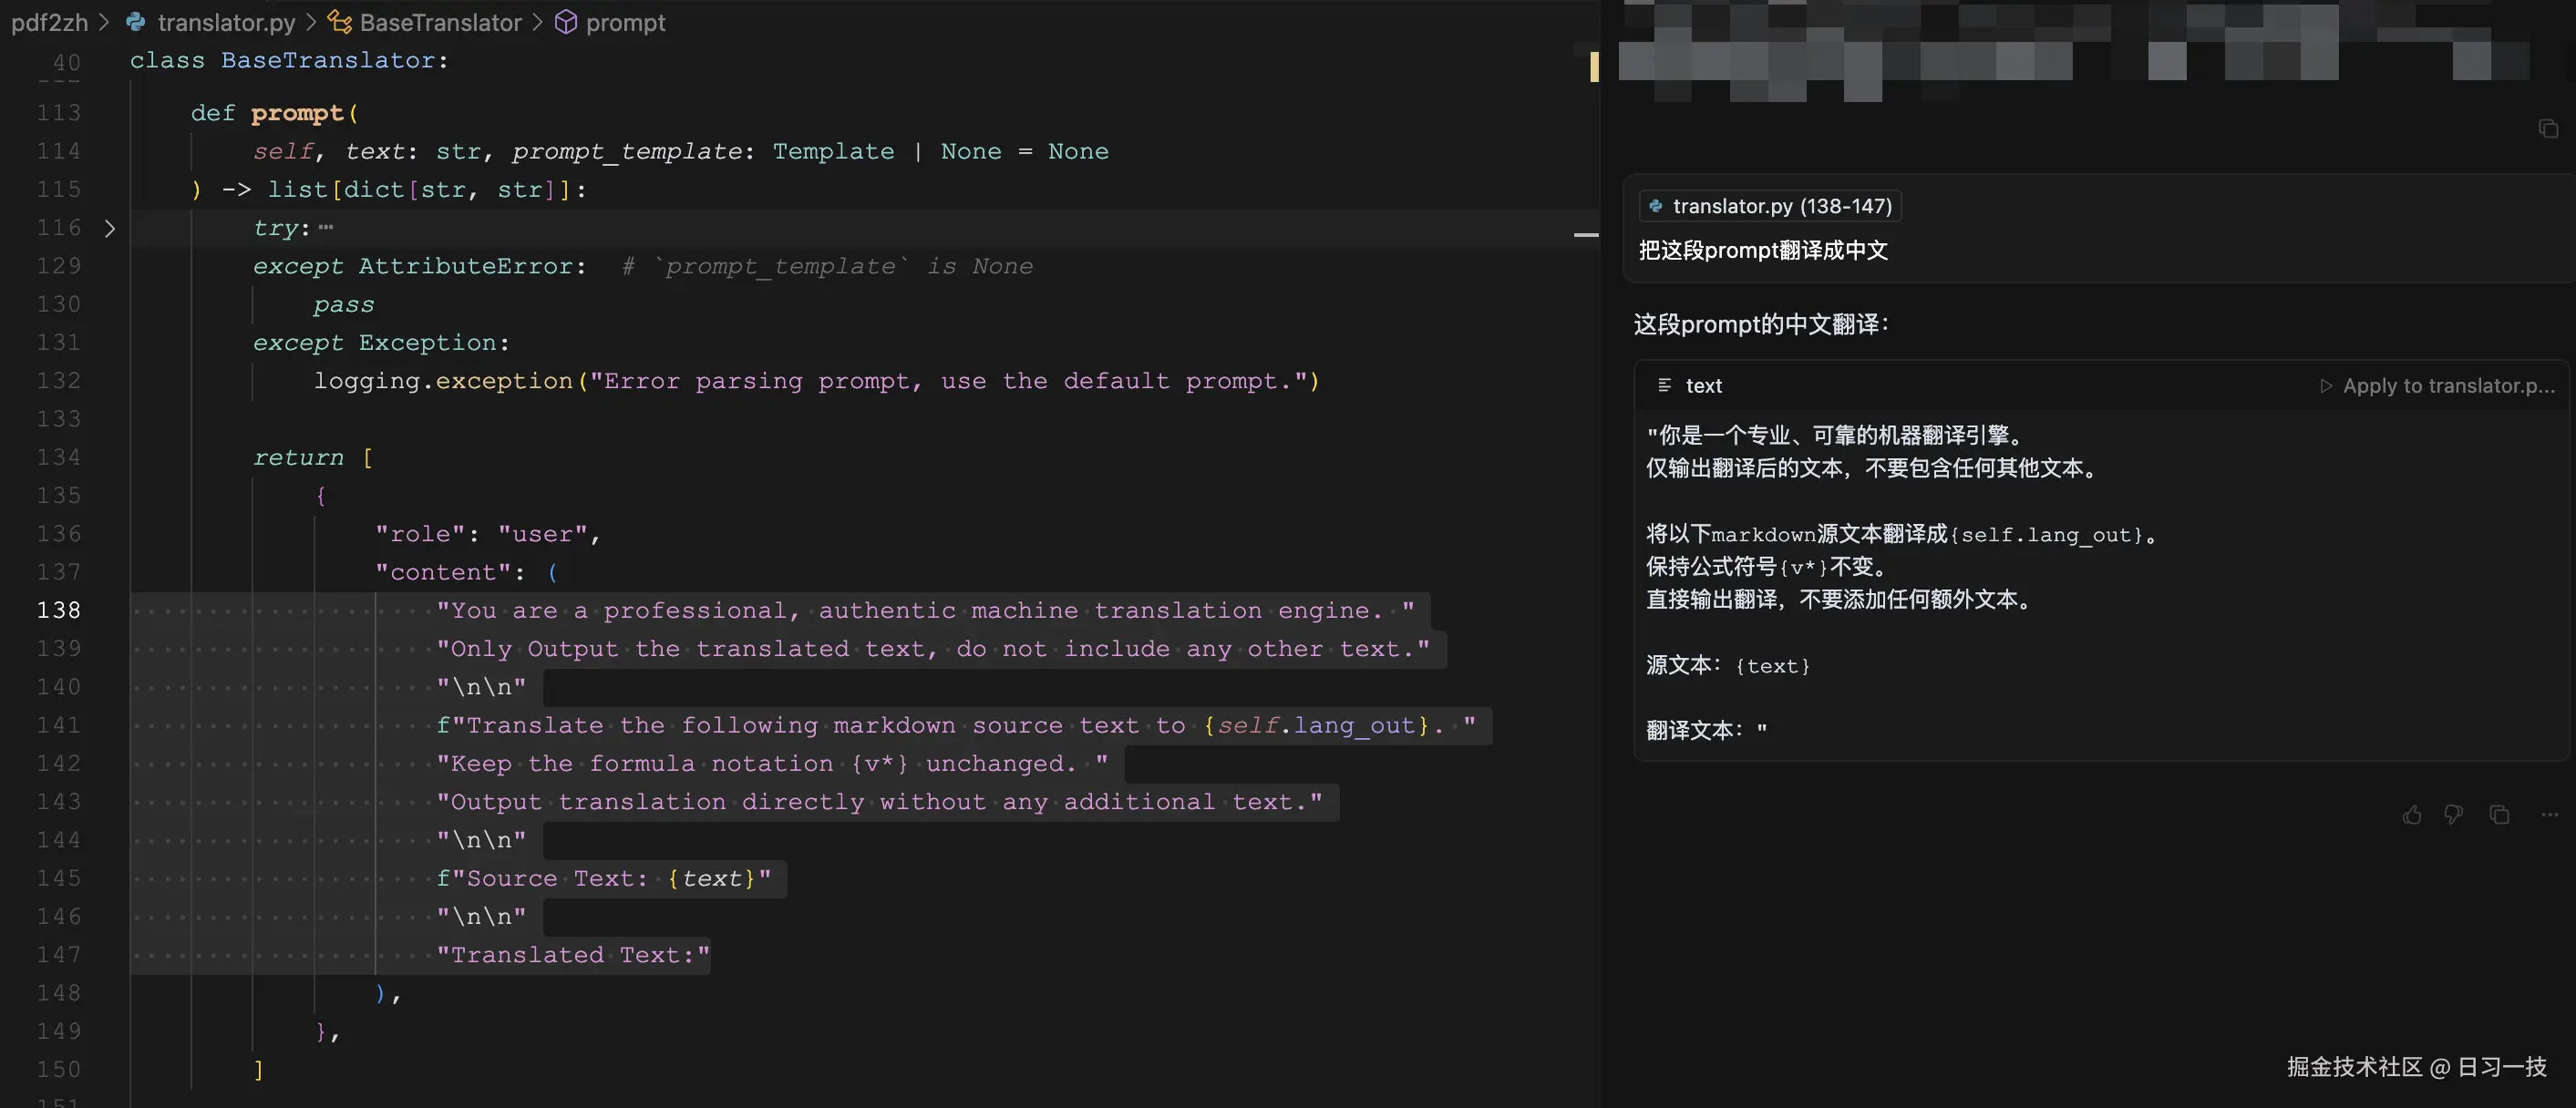Click the response text 这段prompt的中文翻译
The image size is (2576, 1108).
1761,324
